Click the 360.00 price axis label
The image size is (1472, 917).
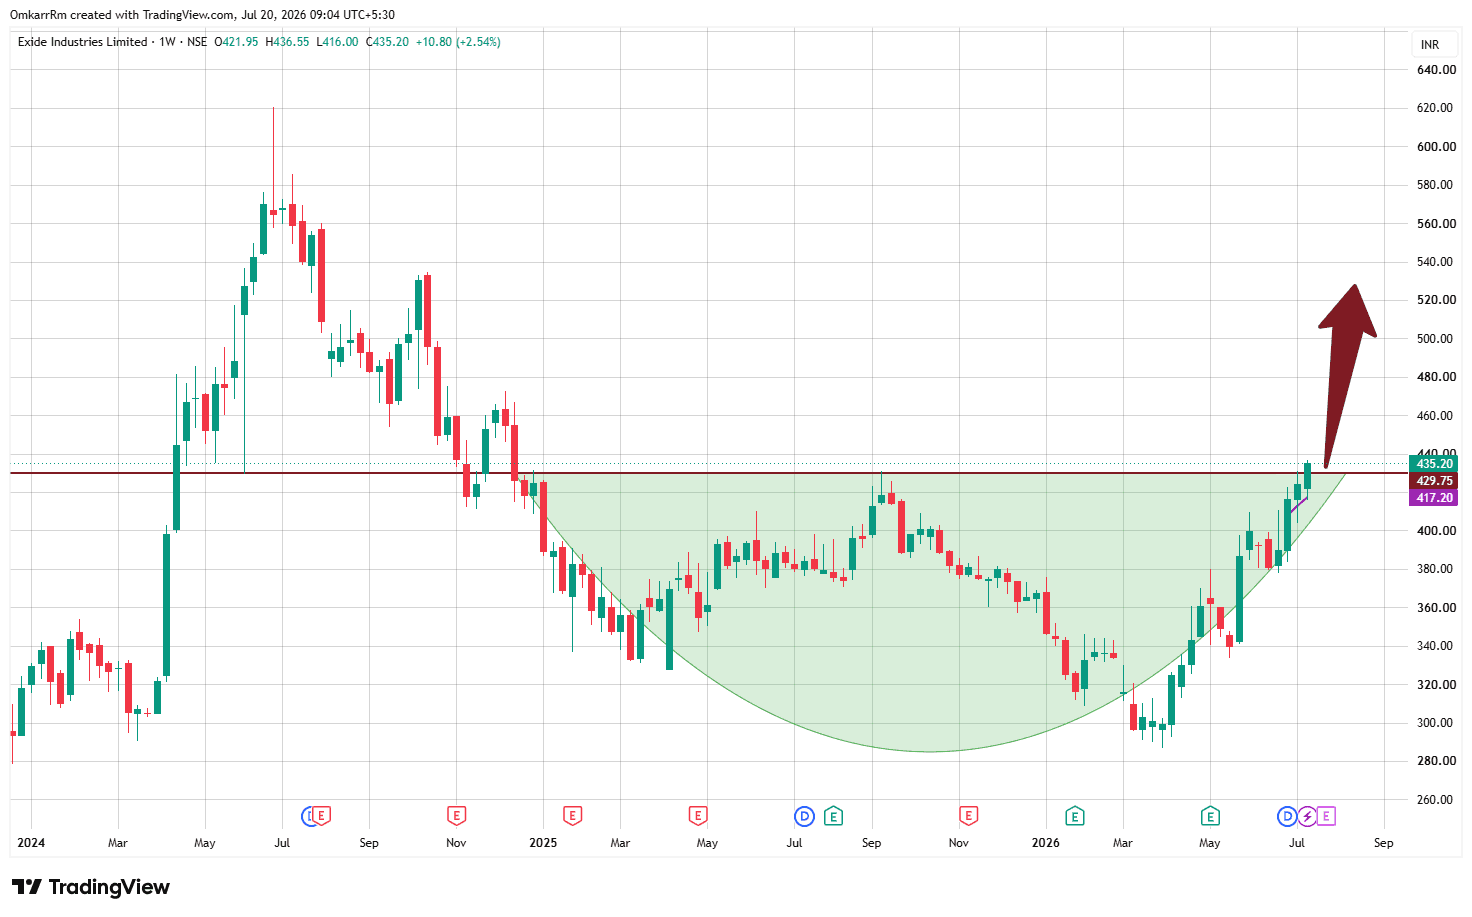[1436, 608]
